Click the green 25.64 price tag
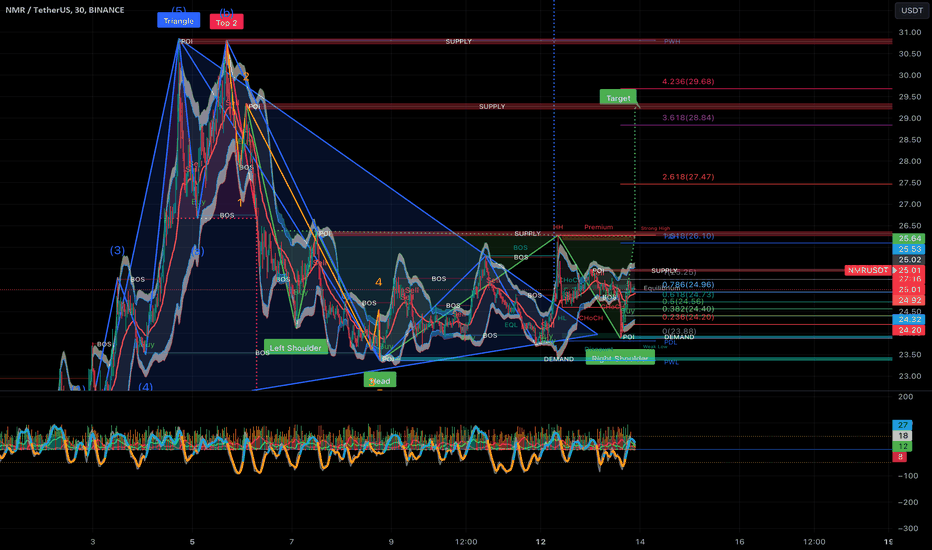 pyautogui.click(x=908, y=238)
